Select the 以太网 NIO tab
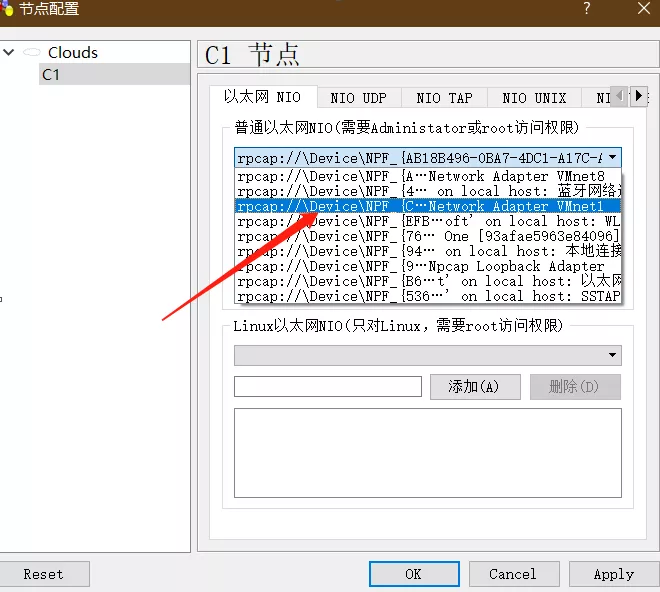Image resolution: width=660 pixels, height=592 pixels. (262, 97)
